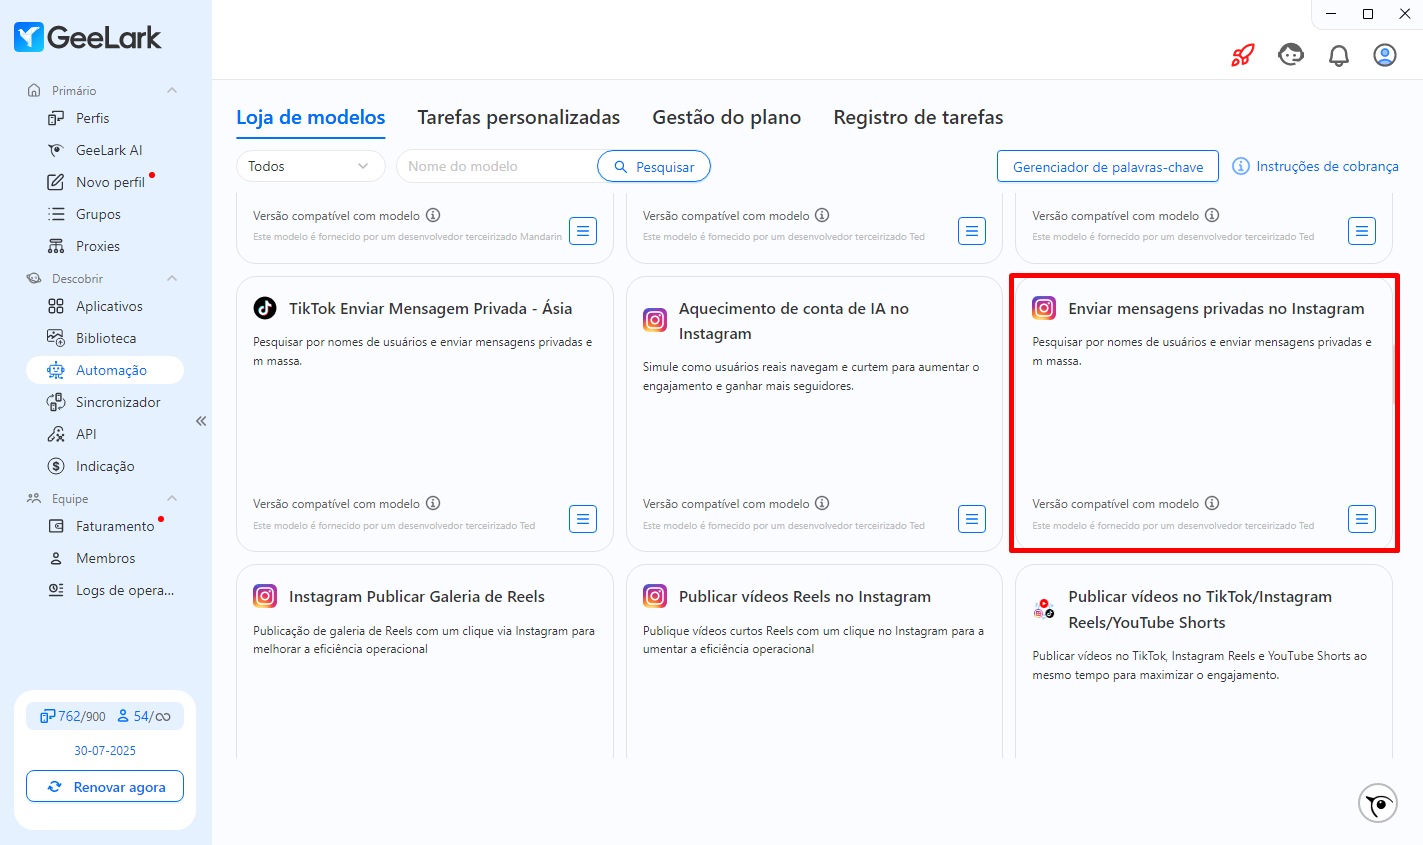Viewport: 1423px width, 845px height.
Task: Open GeeLark AI in sidebar
Action: [109, 150]
